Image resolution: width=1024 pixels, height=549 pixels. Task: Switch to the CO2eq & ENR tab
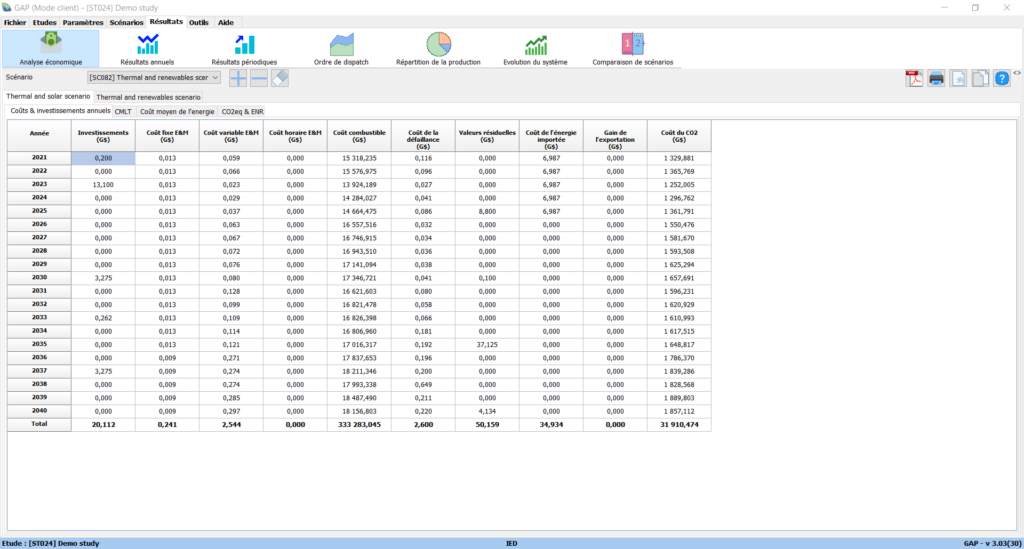tap(242, 111)
